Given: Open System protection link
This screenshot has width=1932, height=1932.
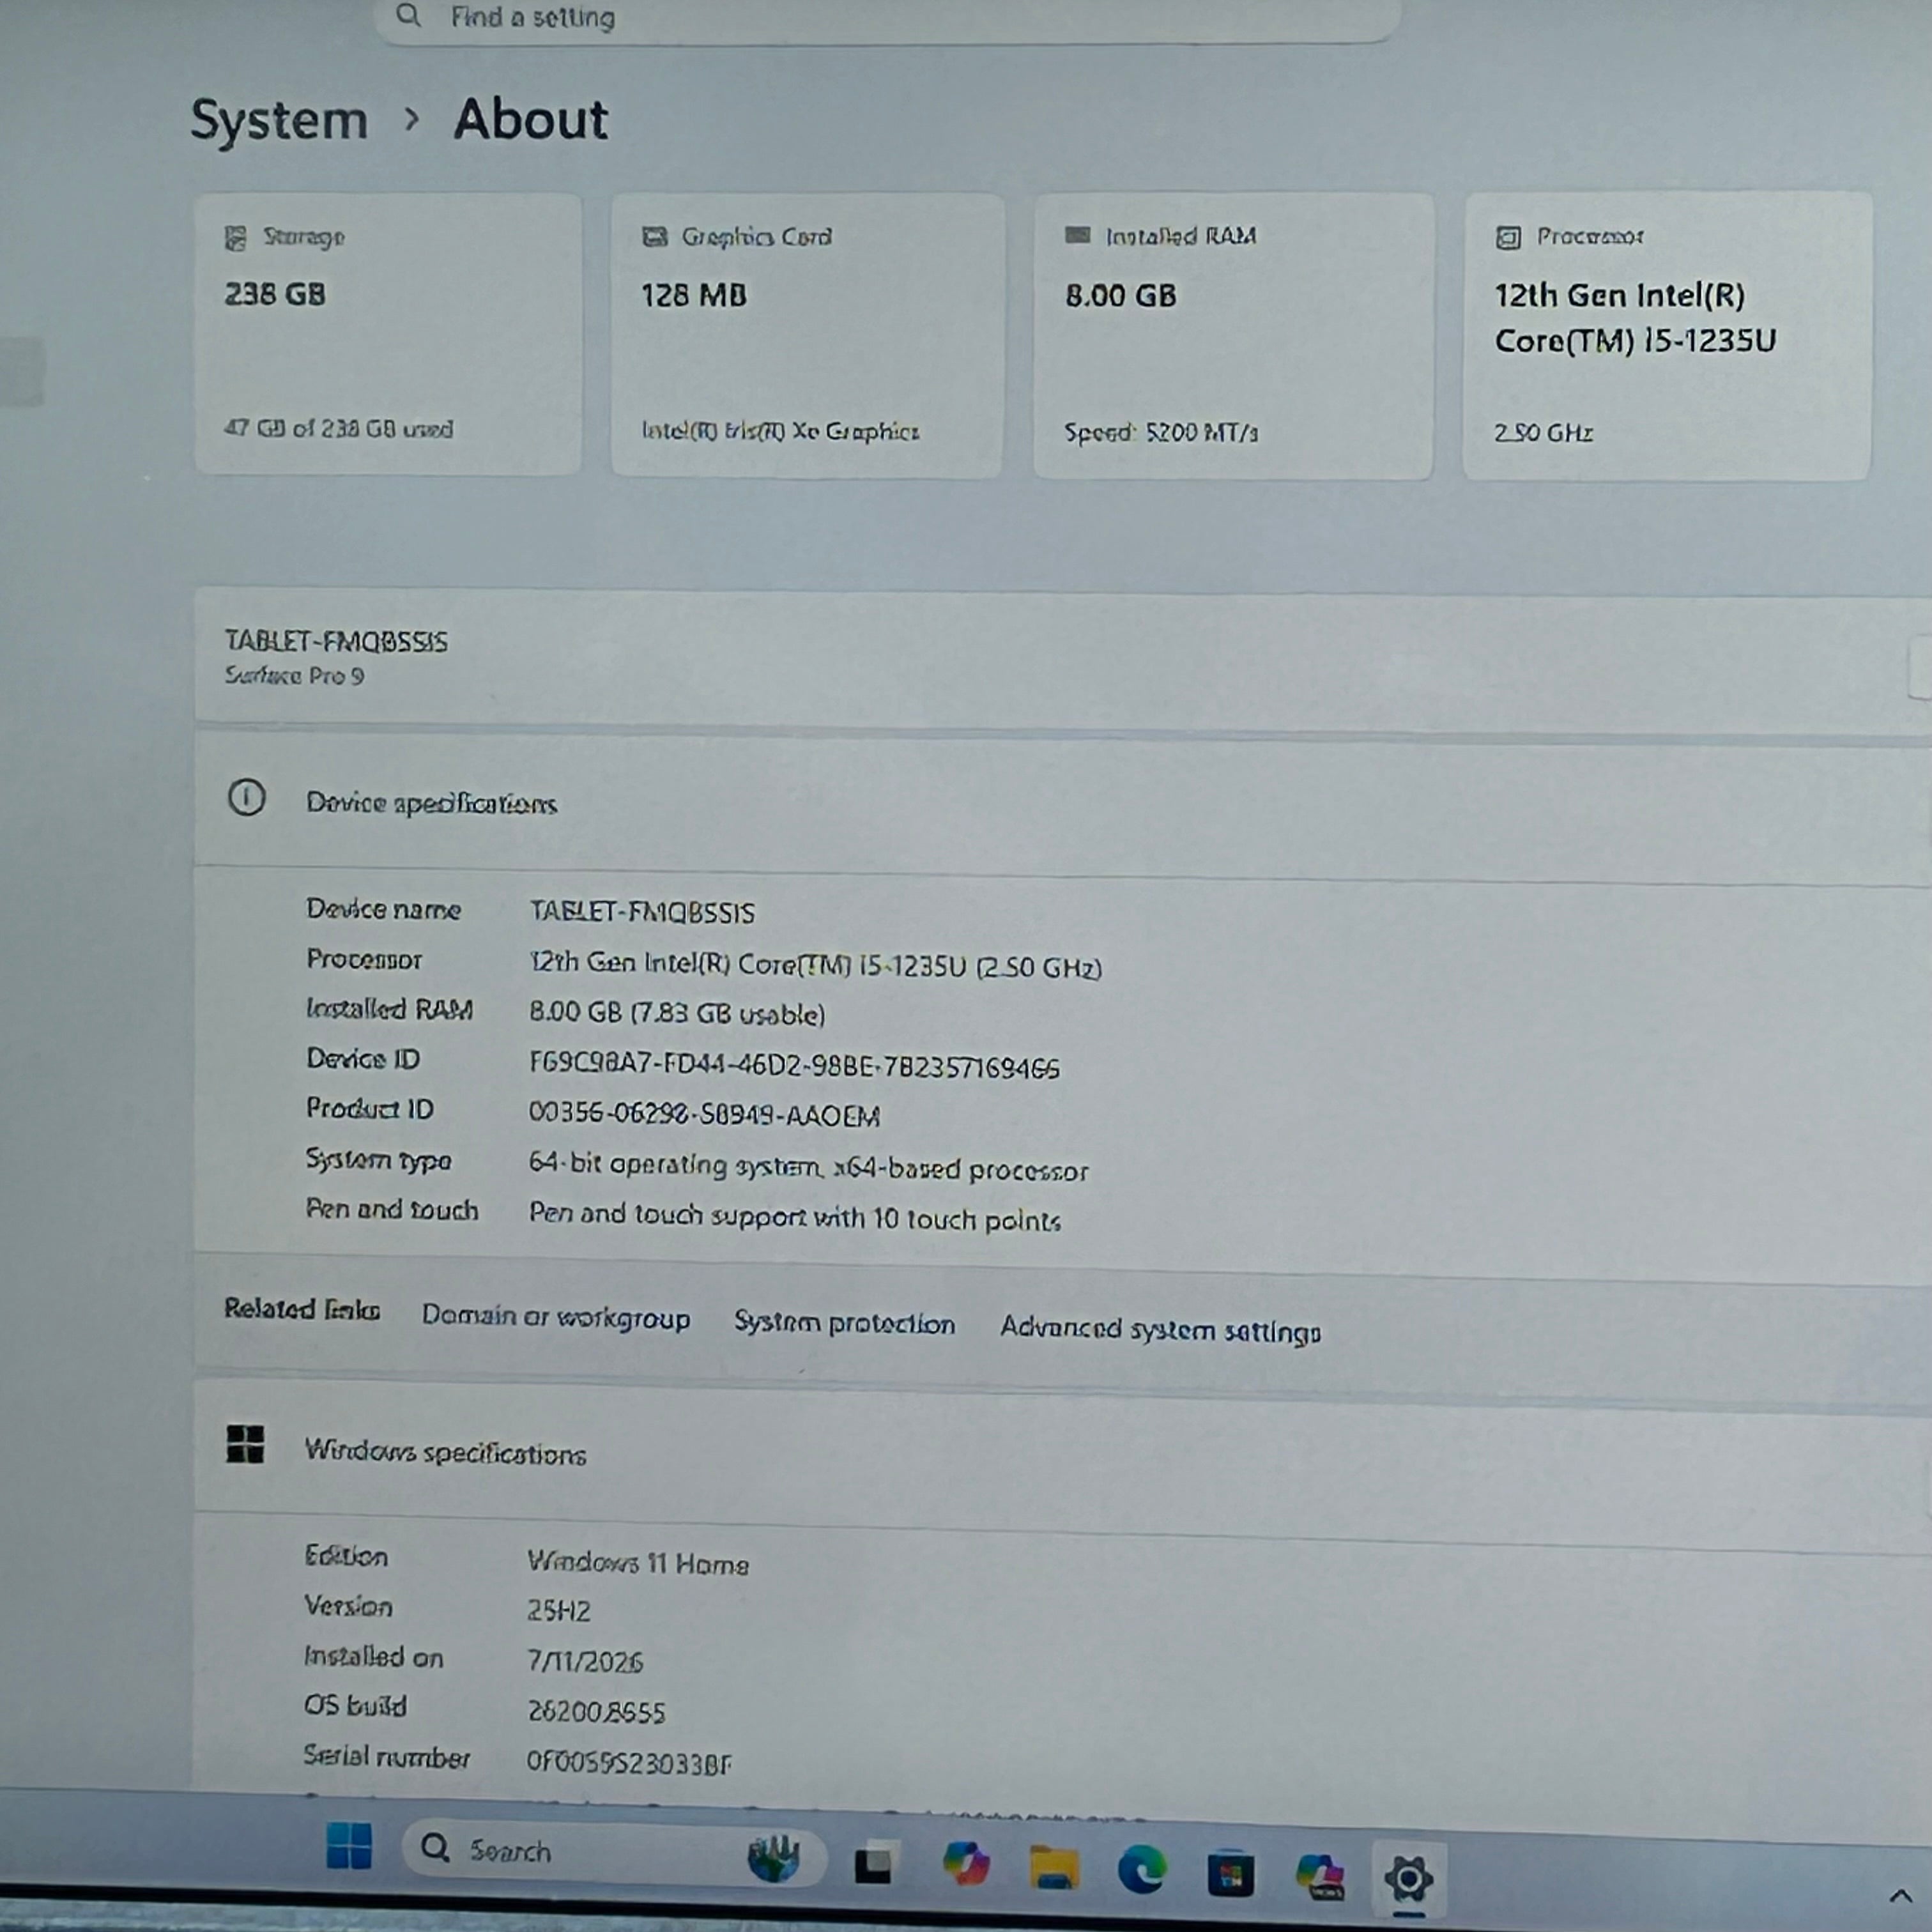Looking at the screenshot, I should coord(845,1323).
